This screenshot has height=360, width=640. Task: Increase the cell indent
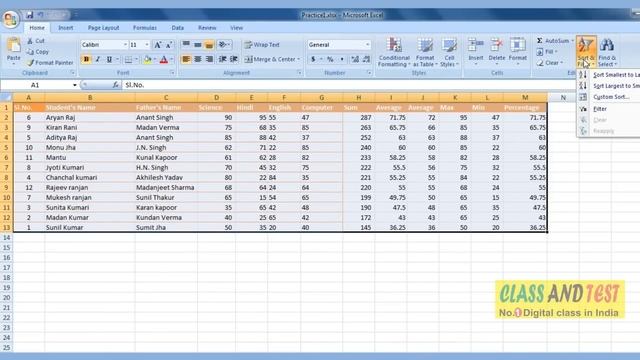pos(234,60)
